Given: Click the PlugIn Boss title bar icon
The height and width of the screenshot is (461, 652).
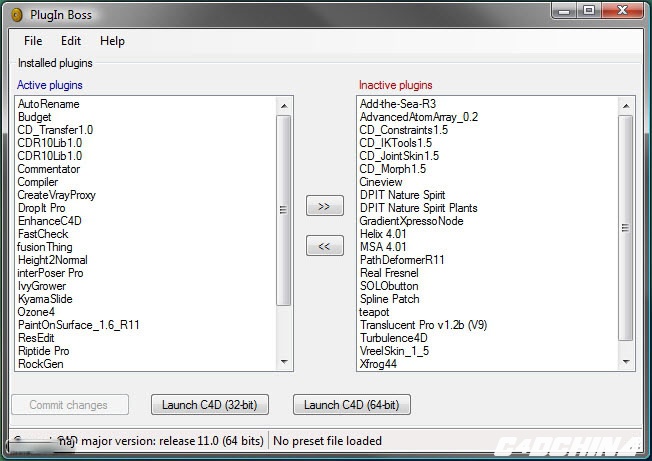Looking at the screenshot, I should [x=17, y=15].
